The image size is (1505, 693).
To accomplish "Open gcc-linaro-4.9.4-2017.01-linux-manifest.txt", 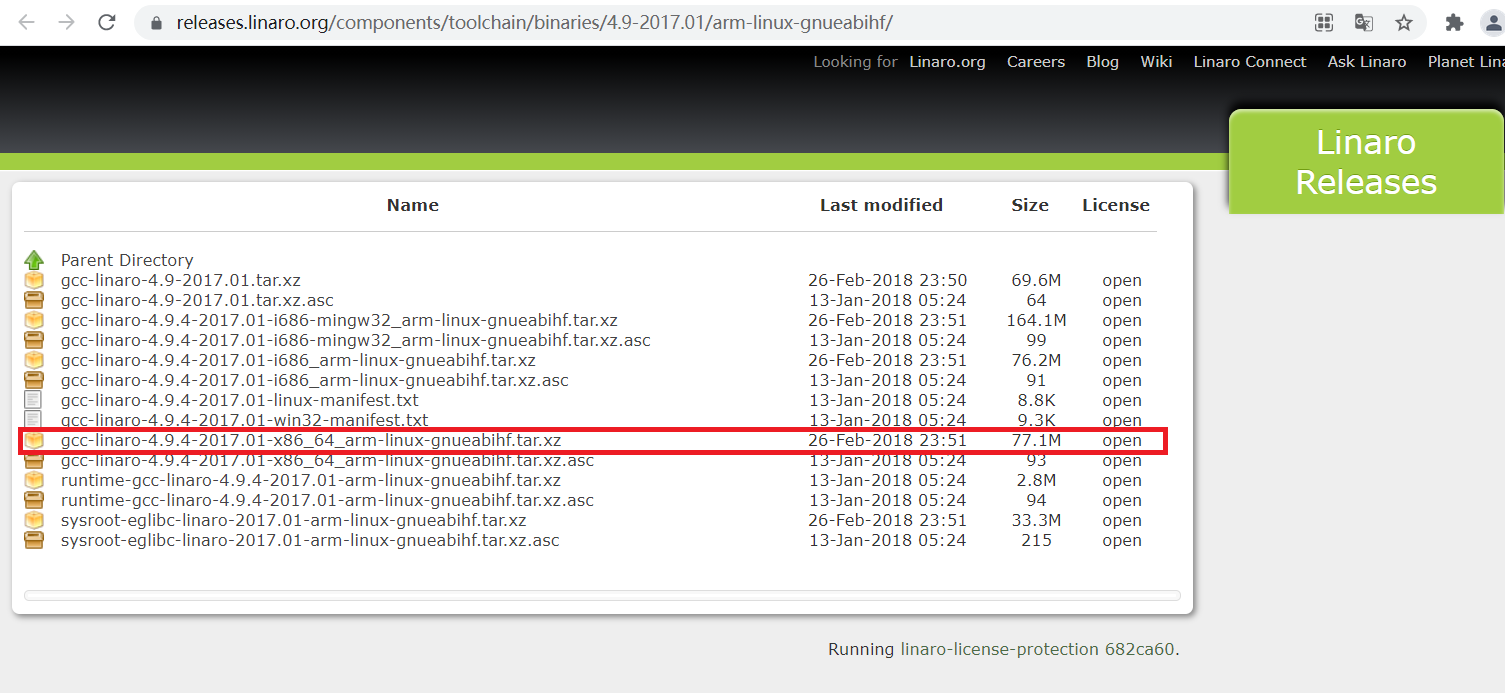I will (x=240, y=400).
